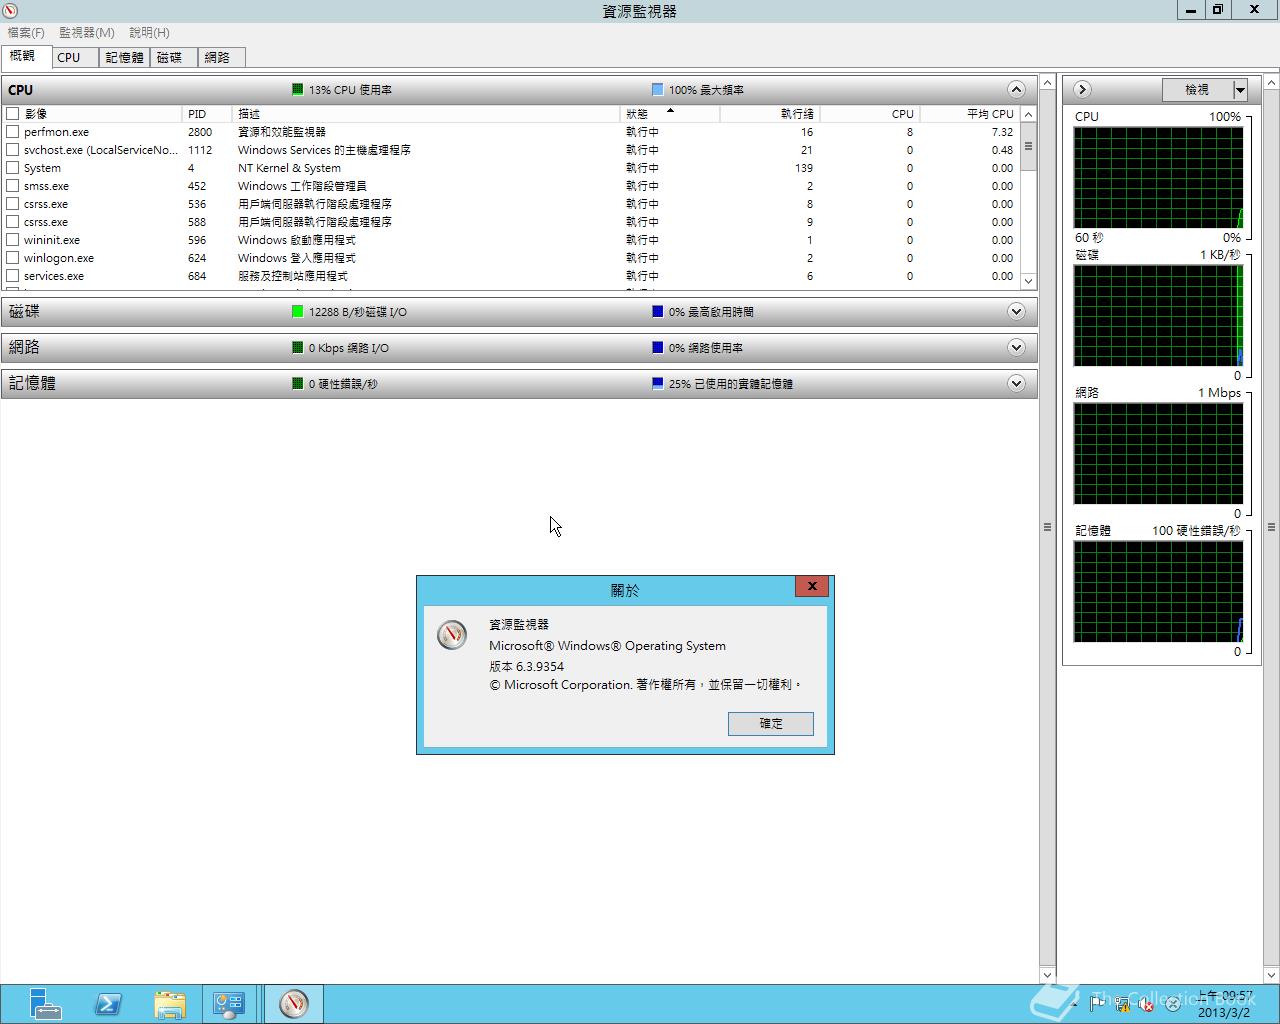Click the blue 100% 最大頻率 swatch
Screen dimensions: 1280x1024
657,90
